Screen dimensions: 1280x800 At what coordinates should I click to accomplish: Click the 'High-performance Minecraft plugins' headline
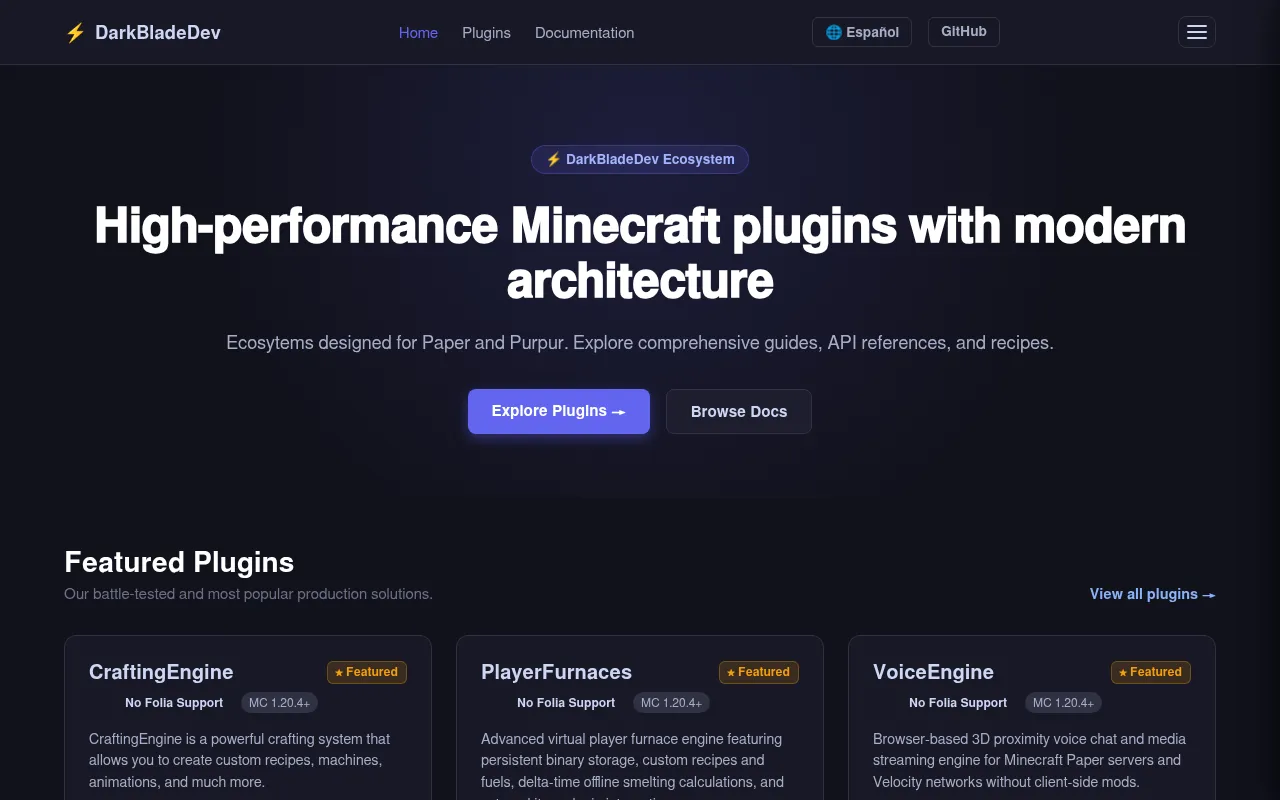point(640,253)
